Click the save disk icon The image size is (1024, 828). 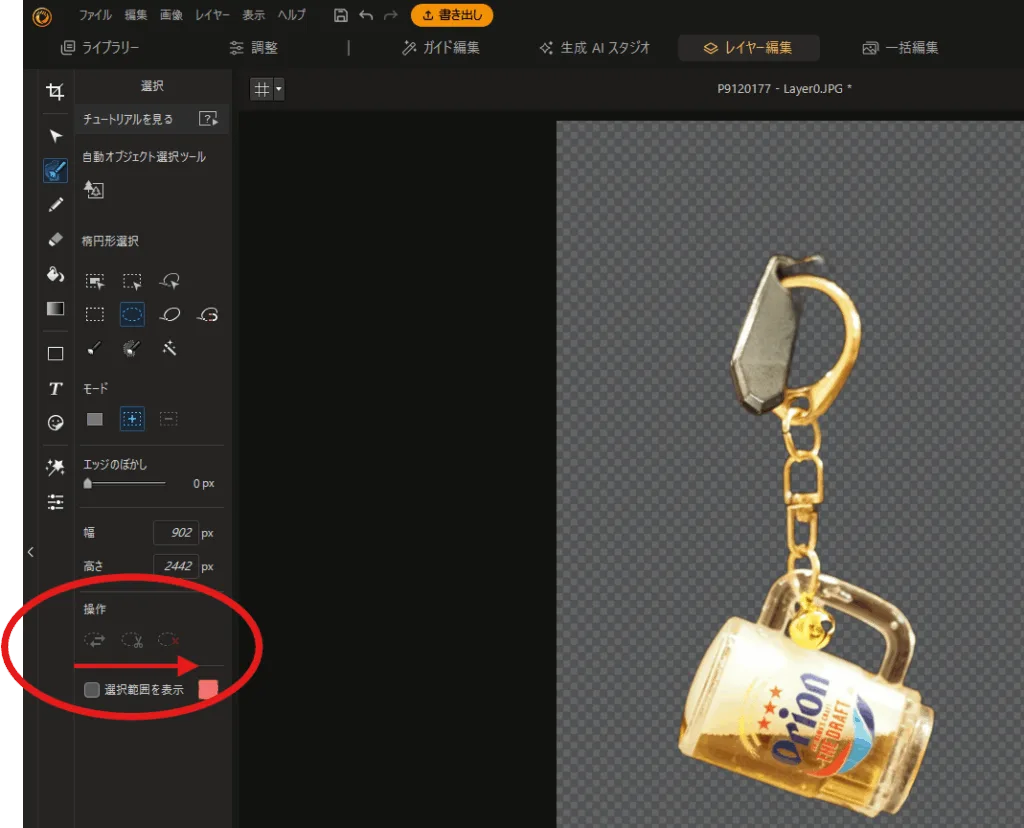tap(340, 15)
